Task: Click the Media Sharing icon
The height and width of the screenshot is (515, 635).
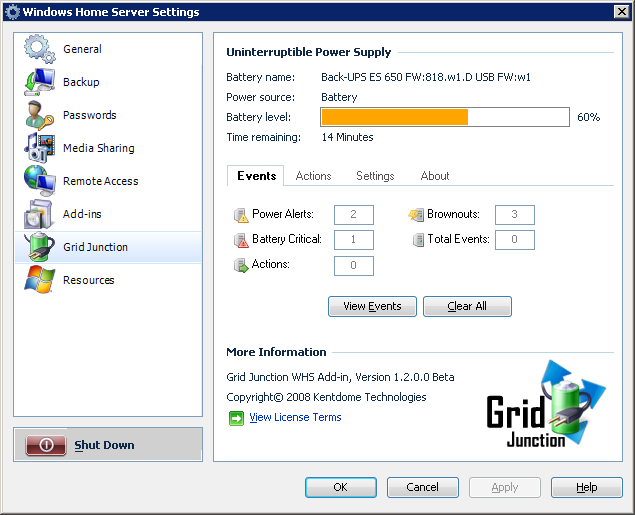Action: click(x=39, y=148)
